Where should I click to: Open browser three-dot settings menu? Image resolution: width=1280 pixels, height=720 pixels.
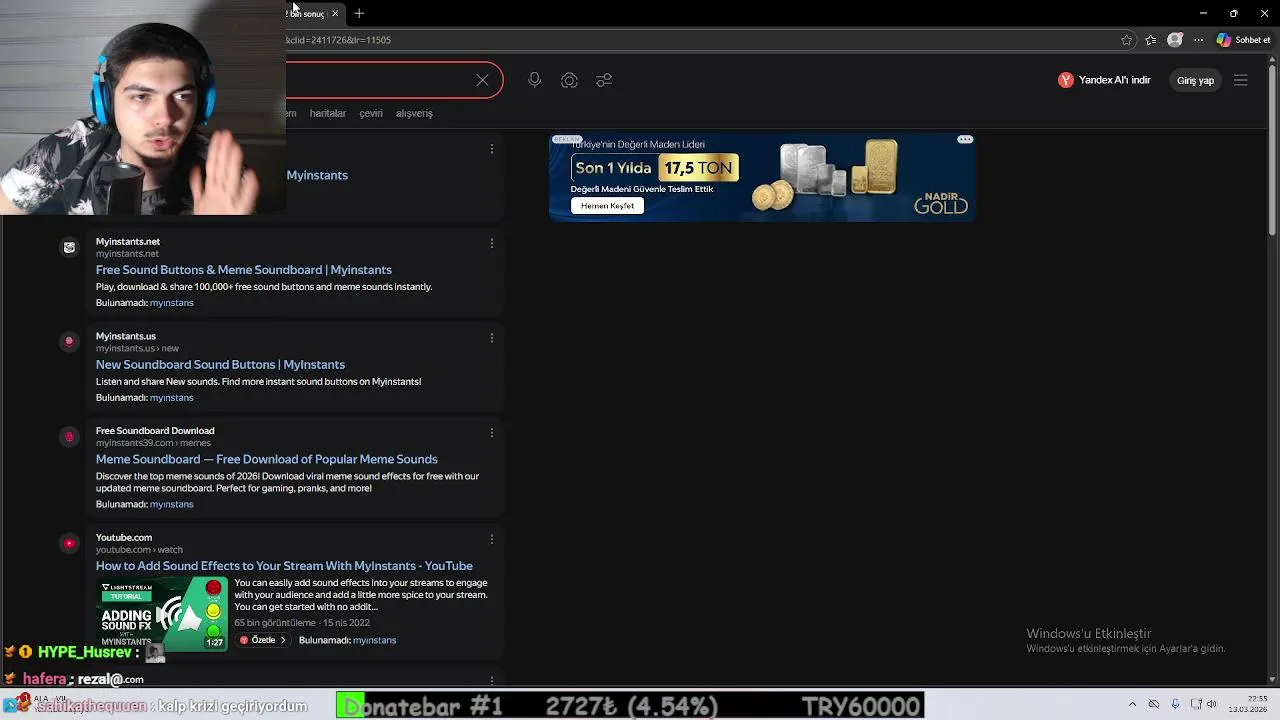(x=1199, y=40)
